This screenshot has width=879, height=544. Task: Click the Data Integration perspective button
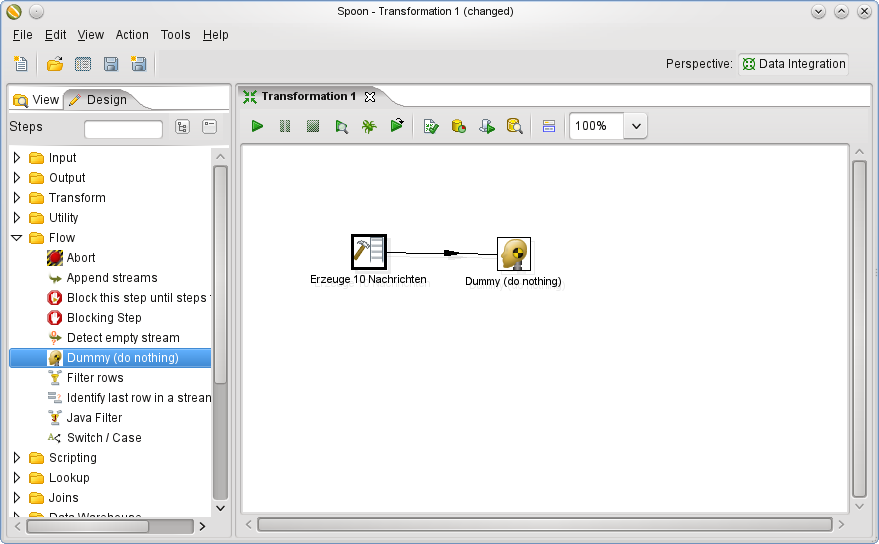pos(794,64)
